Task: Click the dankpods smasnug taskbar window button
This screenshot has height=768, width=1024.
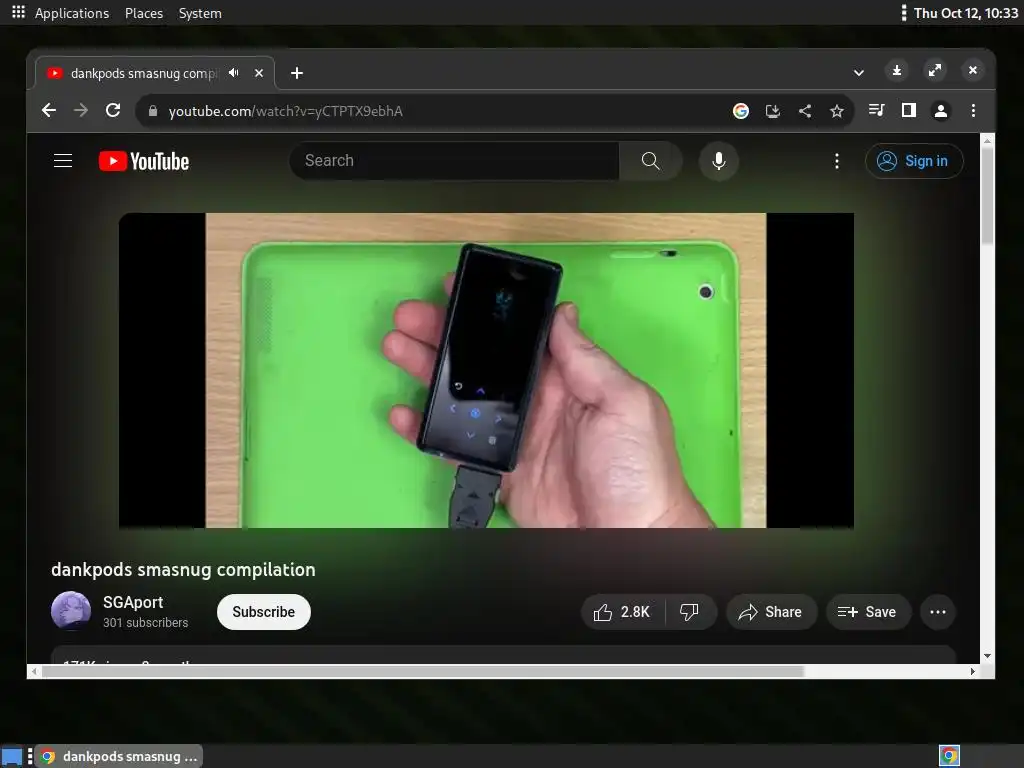Action: click(x=119, y=756)
